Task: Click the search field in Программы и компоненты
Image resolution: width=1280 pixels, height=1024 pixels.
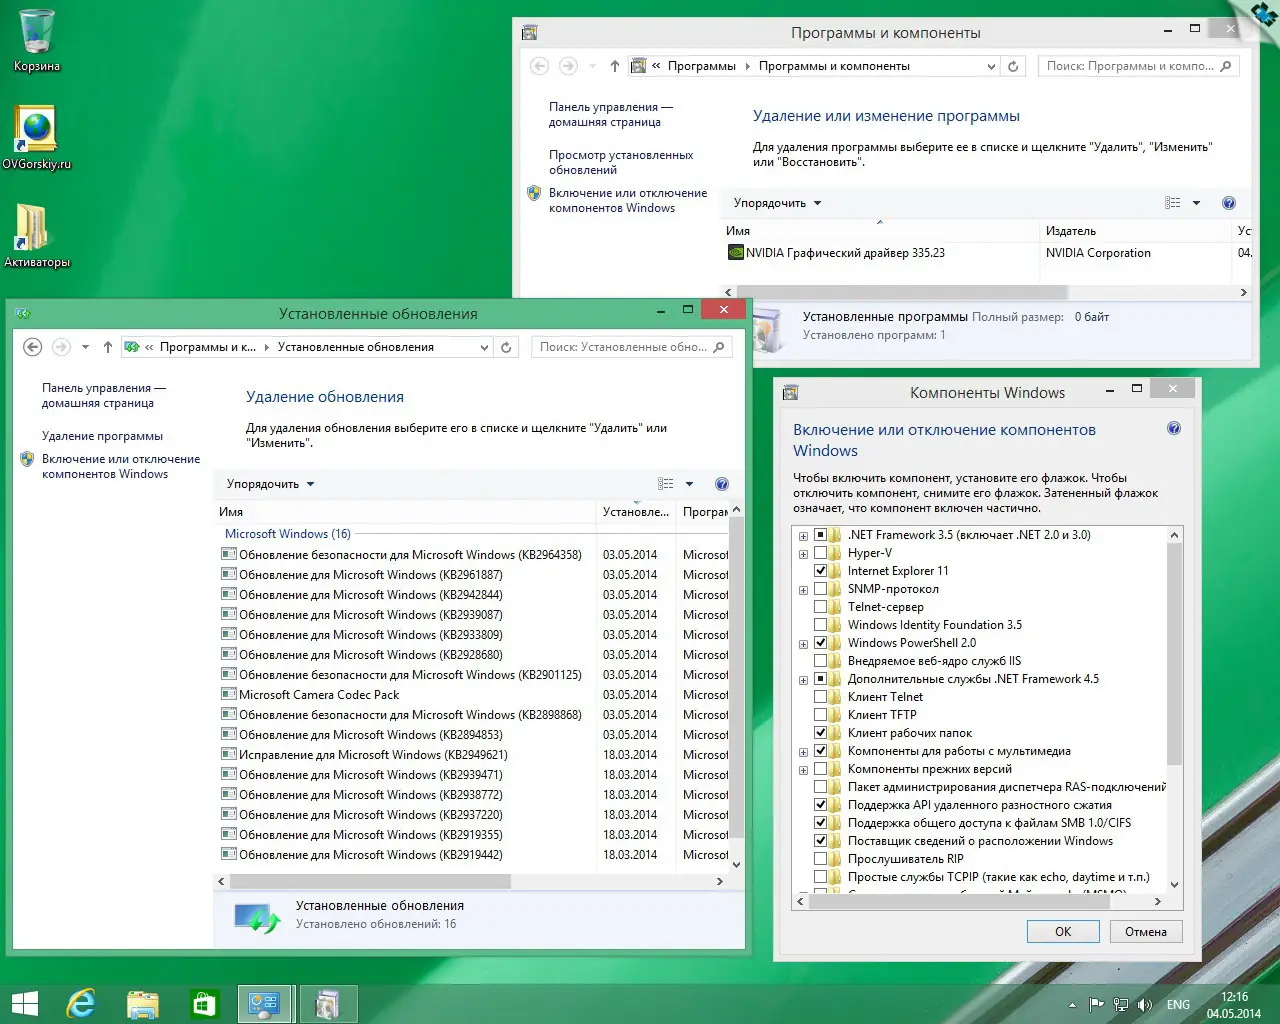Action: pos(1130,66)
